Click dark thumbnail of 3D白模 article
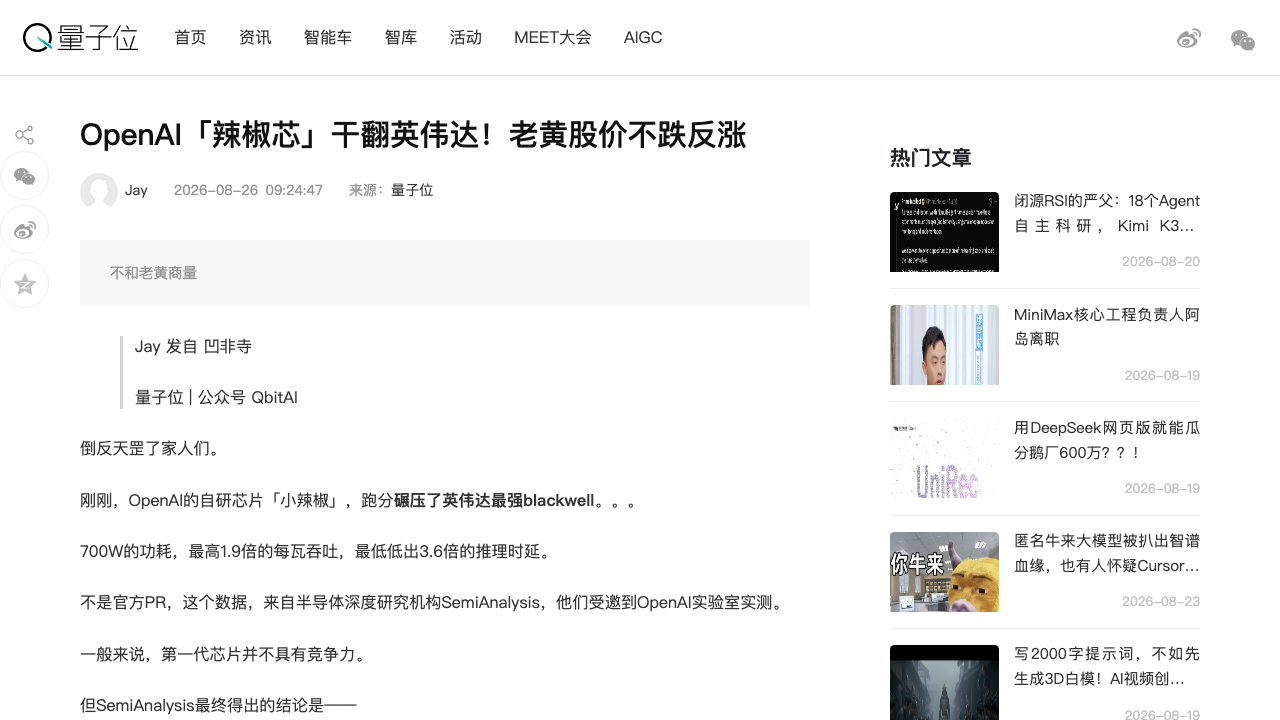This screenshot has width=1280, height=720. tap(944, 682)
